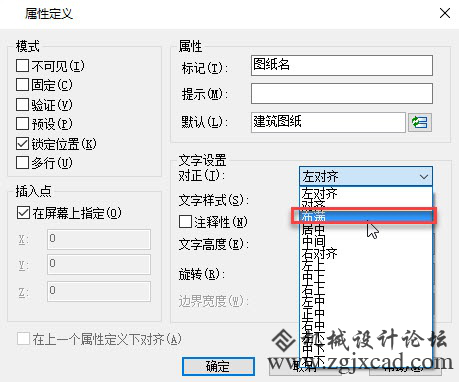
Task: Choose 左对齐 in the justification list
Action: (x=366, y=194)
